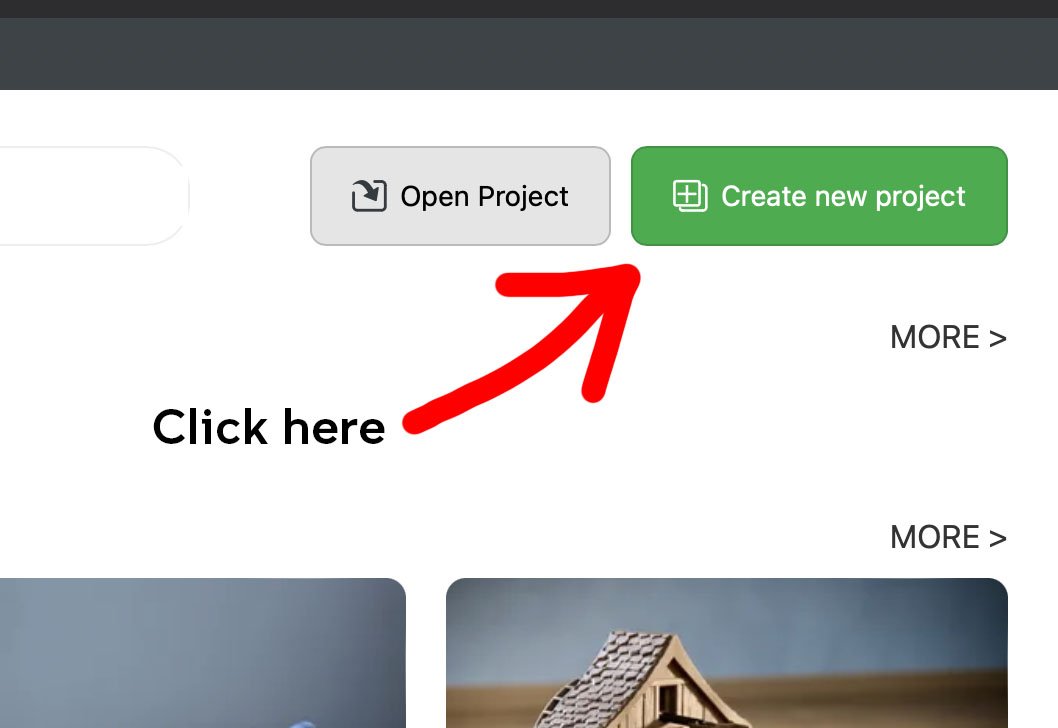This screenshot has height=728, width=1058.
Task: Click the black title bar strip
Action: tap(529, 9)
